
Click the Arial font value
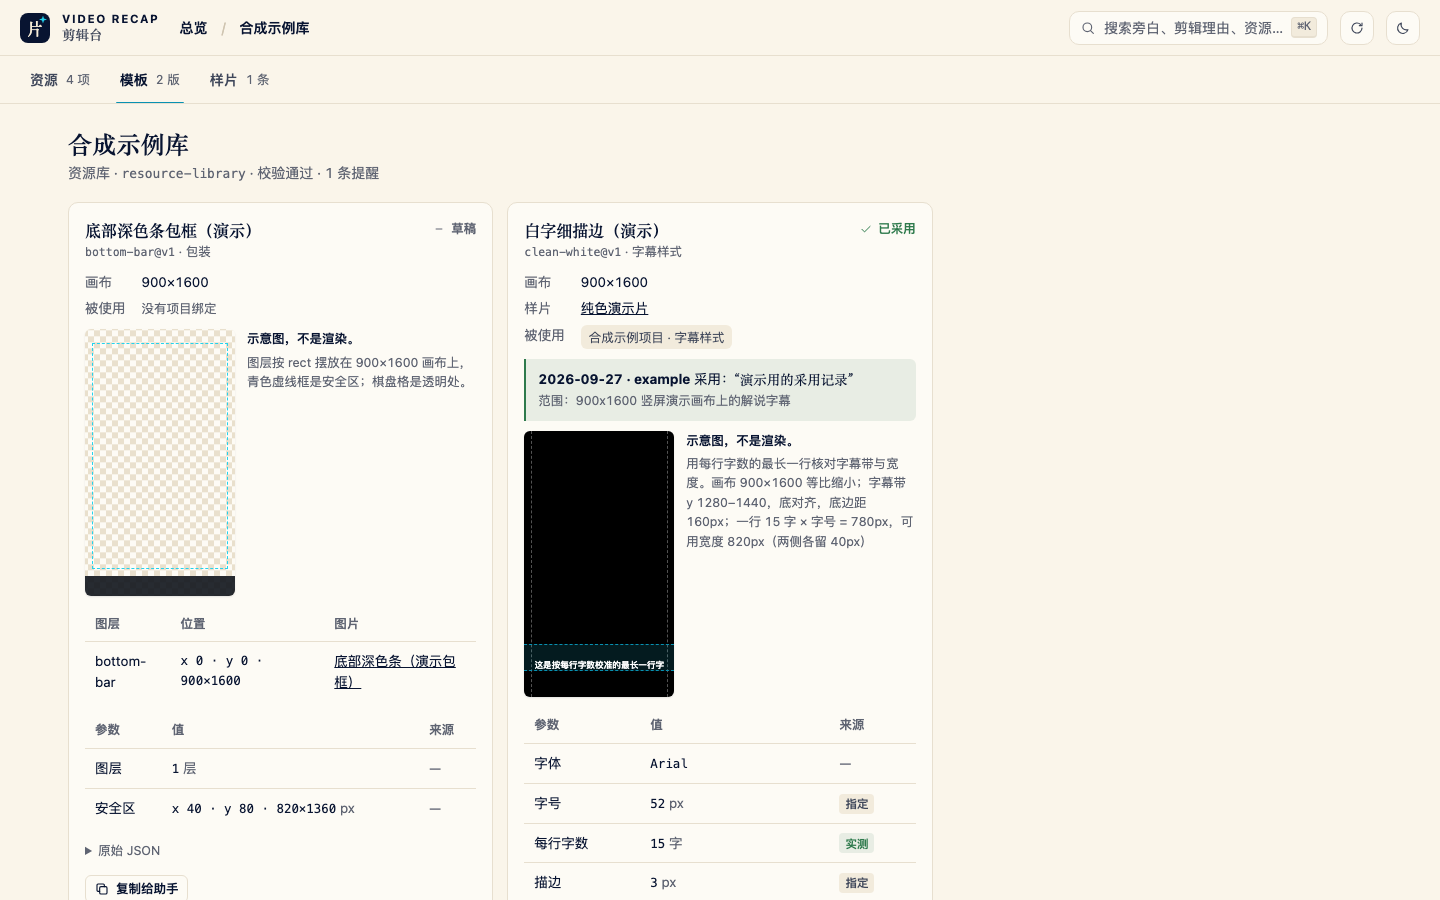pos(669,764)
